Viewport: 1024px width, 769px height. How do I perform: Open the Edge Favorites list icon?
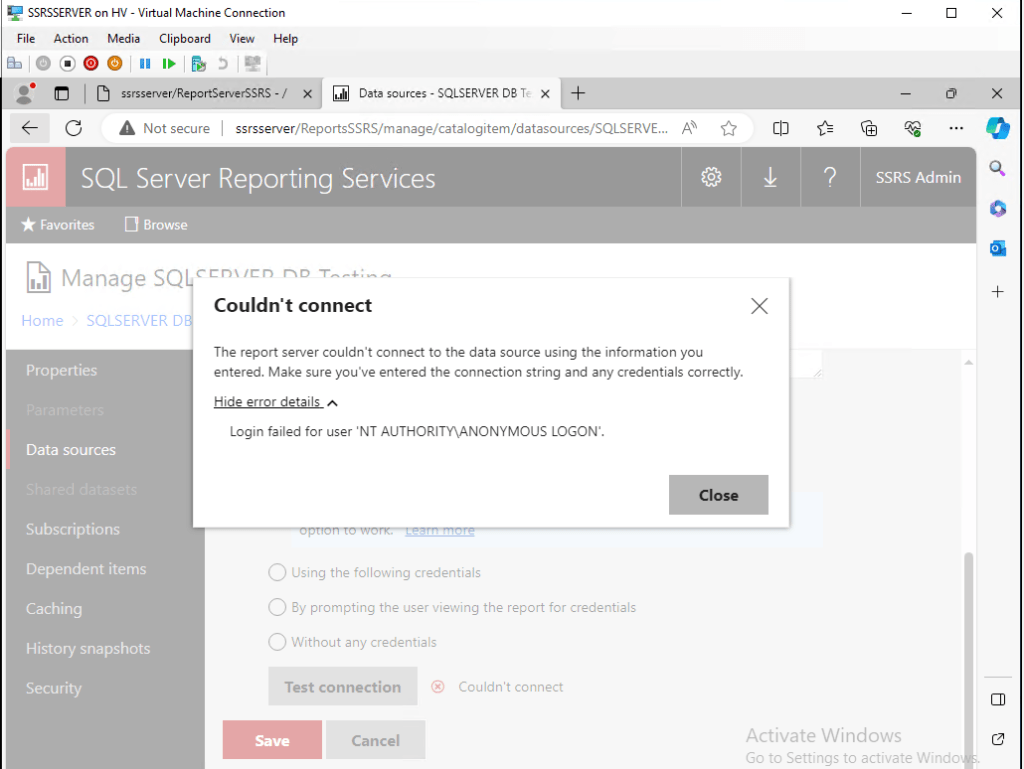825,128
